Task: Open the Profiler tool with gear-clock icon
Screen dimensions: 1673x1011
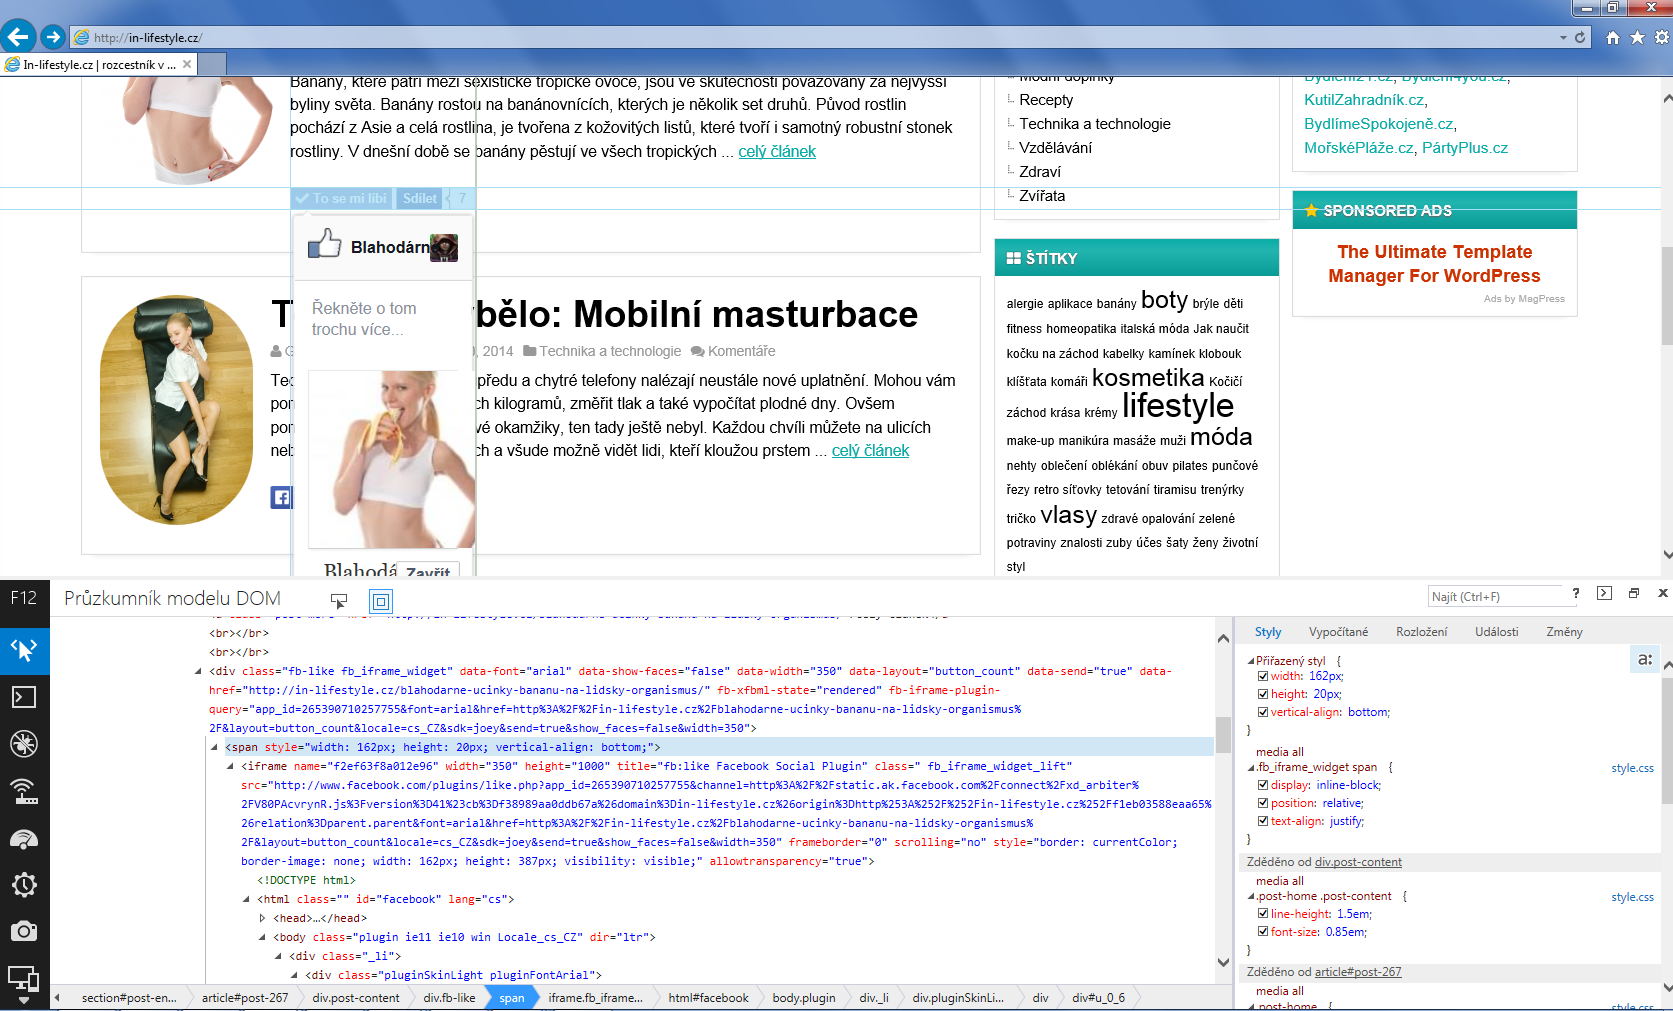Action: [x=24, y=885]
